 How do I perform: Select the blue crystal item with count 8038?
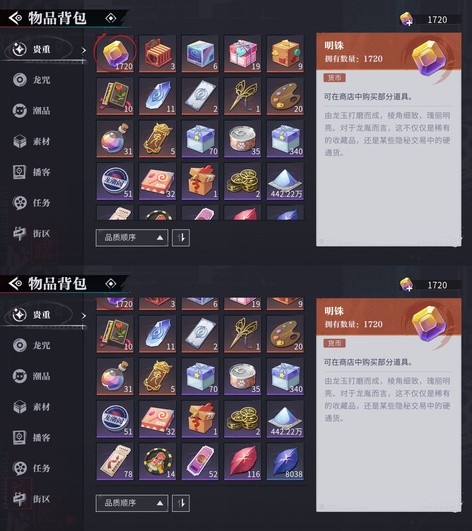coord(285,462)
